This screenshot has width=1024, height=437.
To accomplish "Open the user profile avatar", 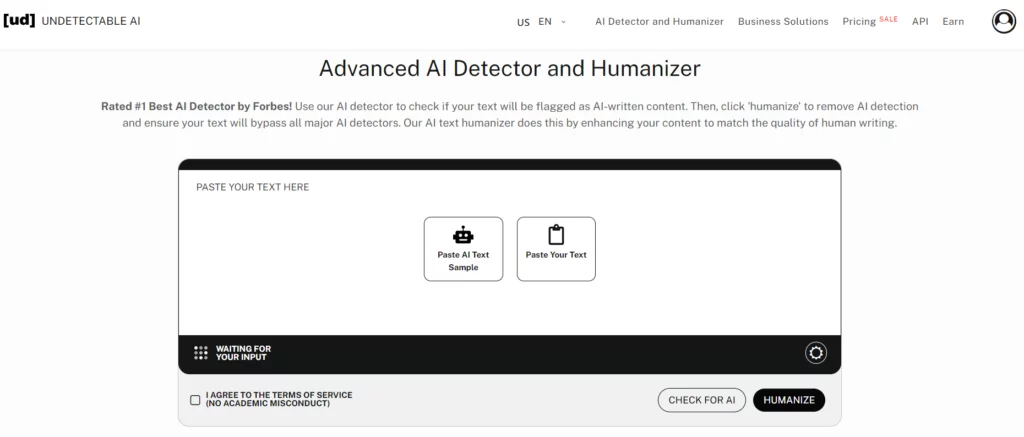I will pyautogui.click(x=1003, y=21).
